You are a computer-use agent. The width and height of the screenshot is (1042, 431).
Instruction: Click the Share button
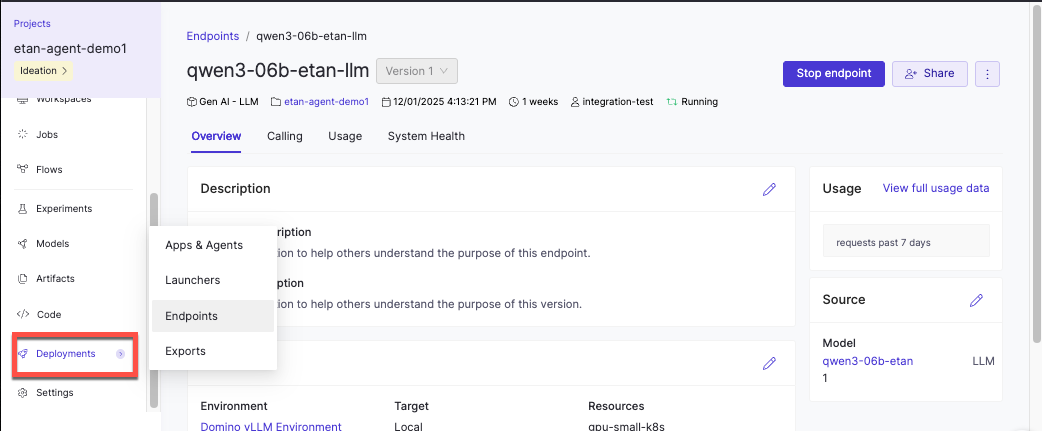[929, 74]
